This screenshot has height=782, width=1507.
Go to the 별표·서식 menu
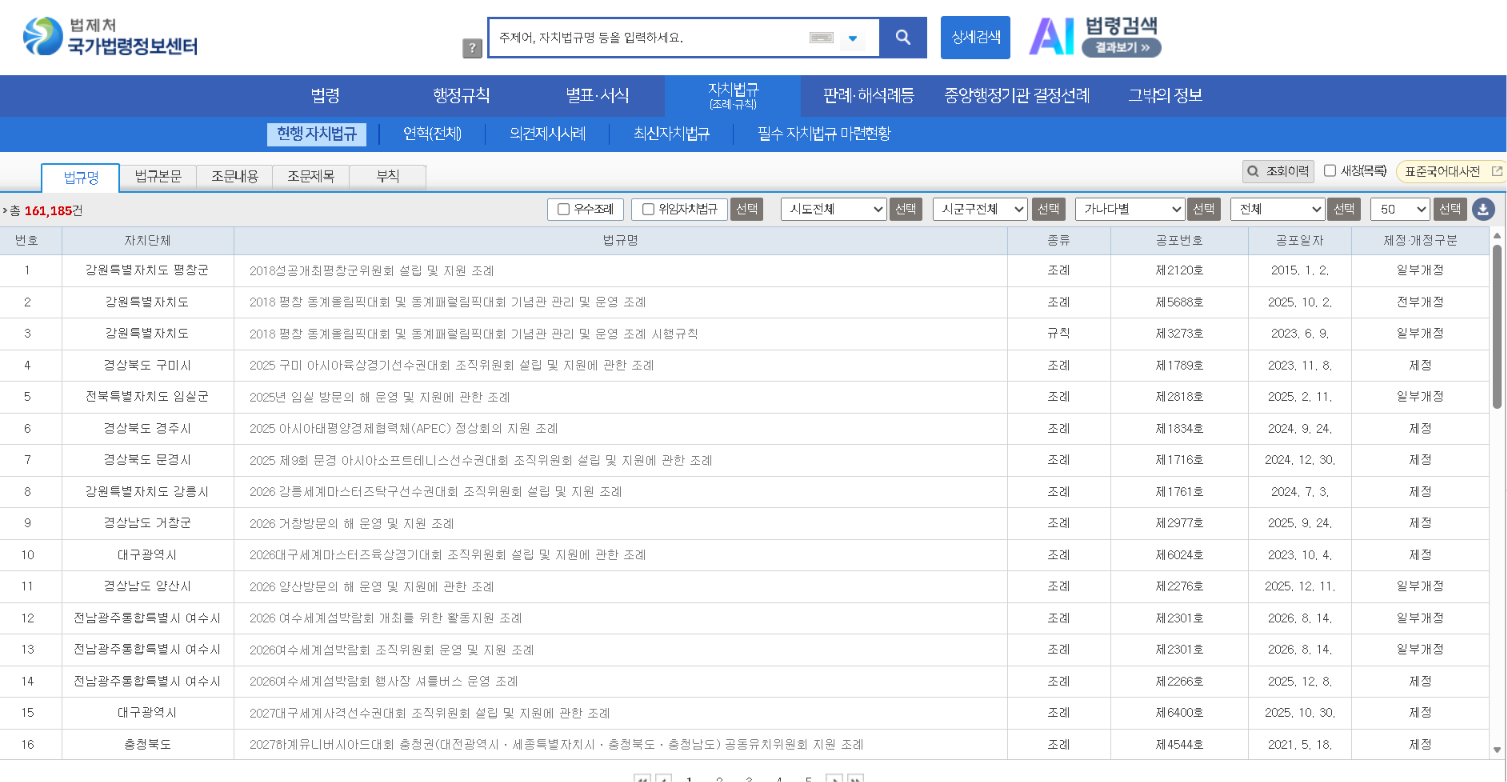click(x=597, y=96)
